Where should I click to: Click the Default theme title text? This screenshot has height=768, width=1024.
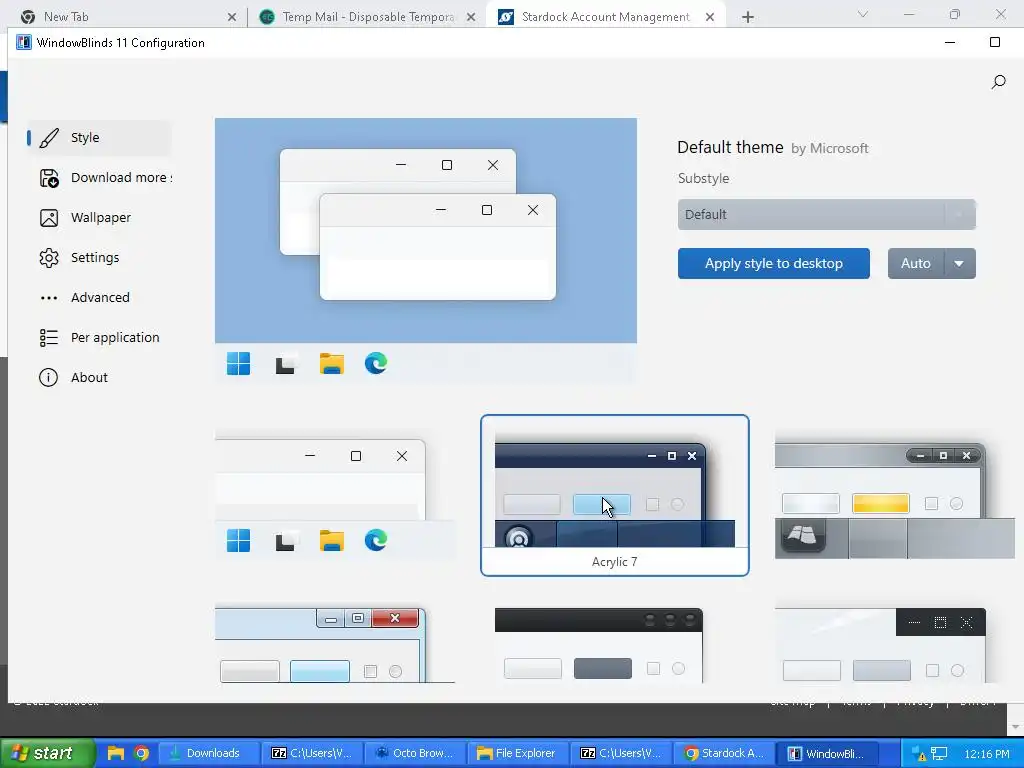(x=730, y=148)
